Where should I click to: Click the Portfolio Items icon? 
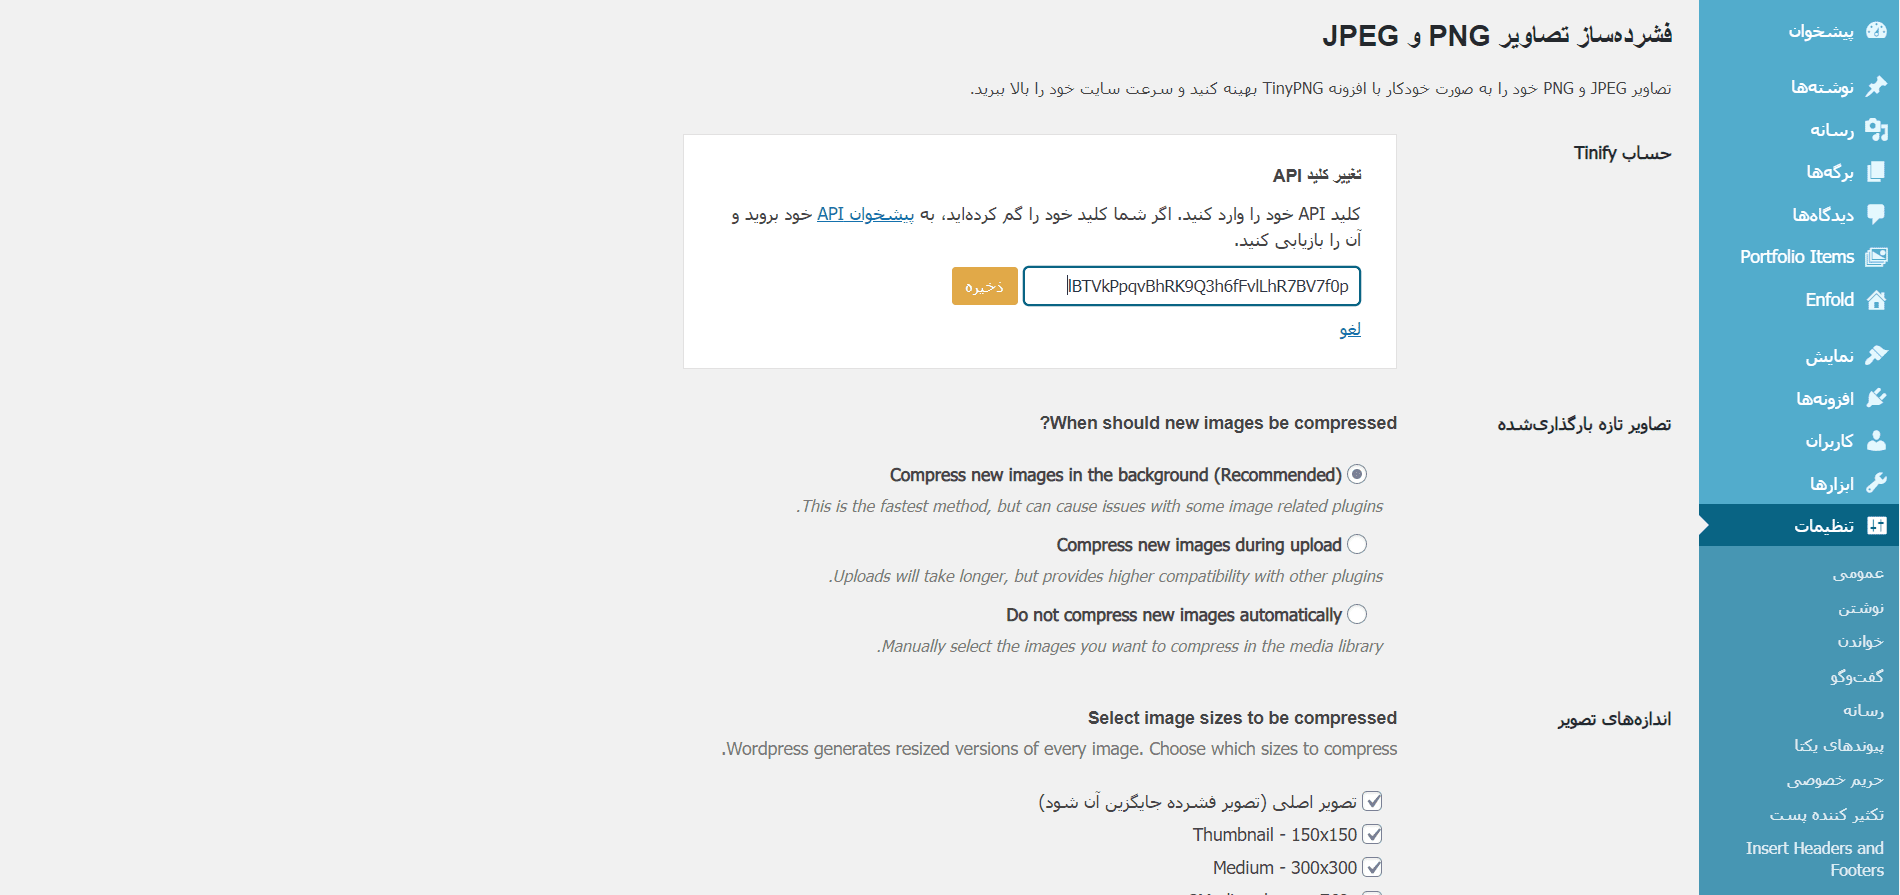pyautogui.click(x=1876, y=257)
